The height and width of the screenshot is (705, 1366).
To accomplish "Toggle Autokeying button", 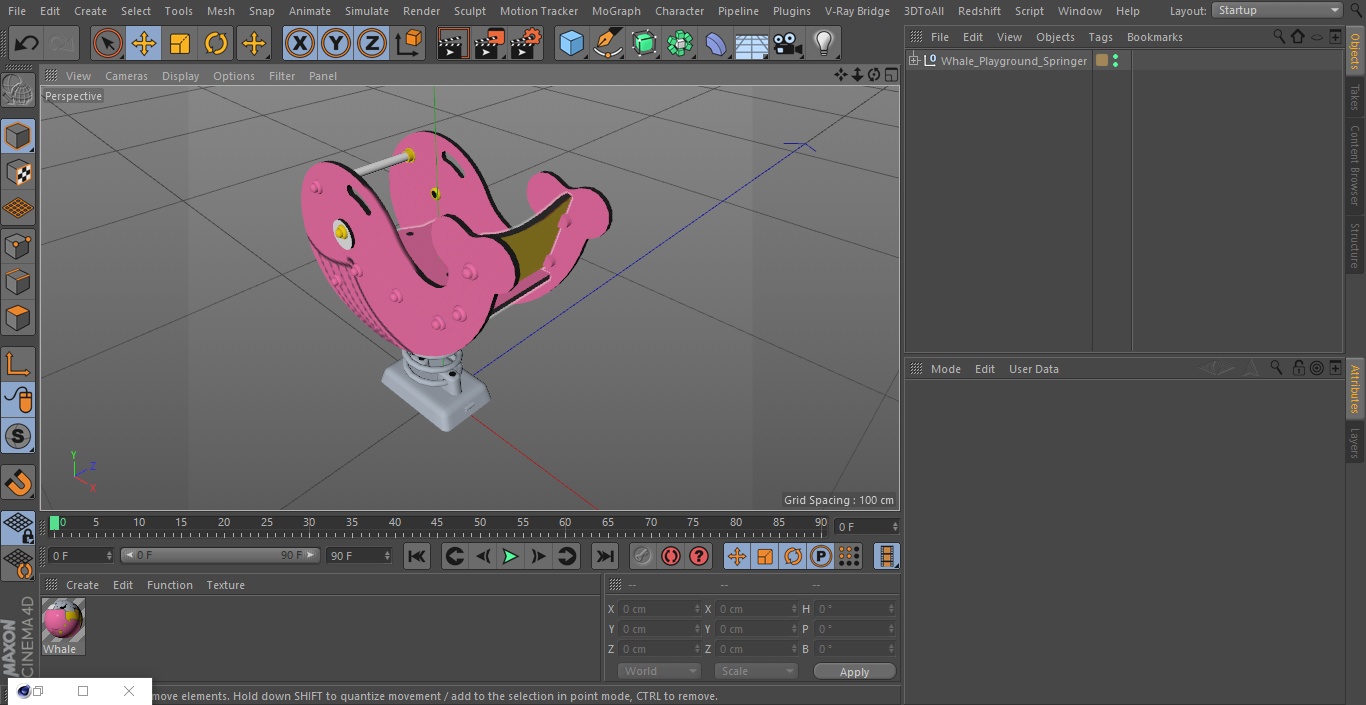I will (671, 556).
